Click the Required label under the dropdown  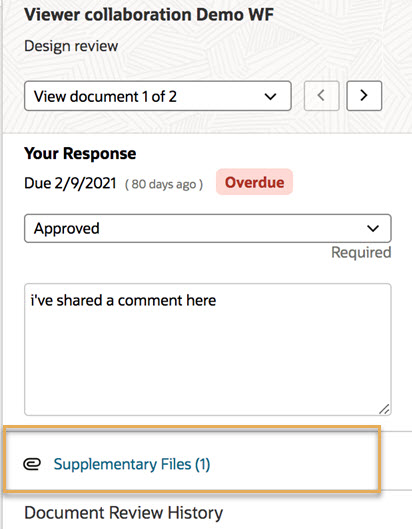coord(361,252)
